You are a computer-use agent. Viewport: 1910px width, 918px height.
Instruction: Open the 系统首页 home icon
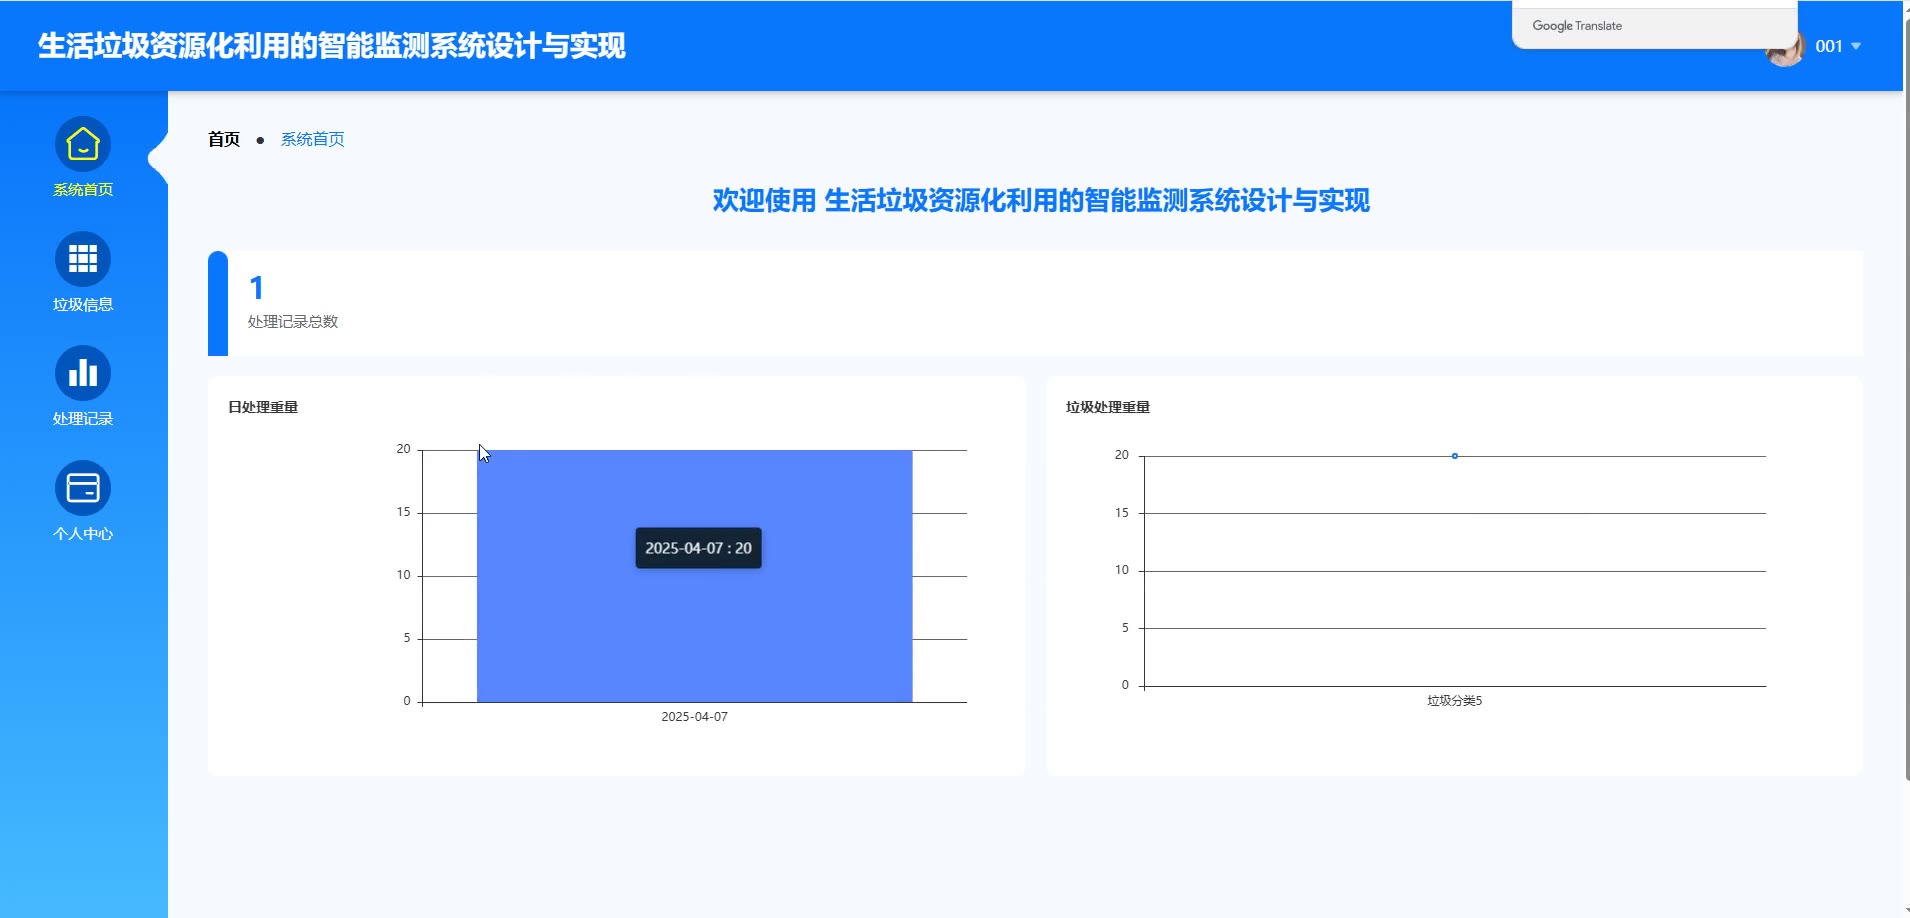pyautogui.click(x=83, y=145)
